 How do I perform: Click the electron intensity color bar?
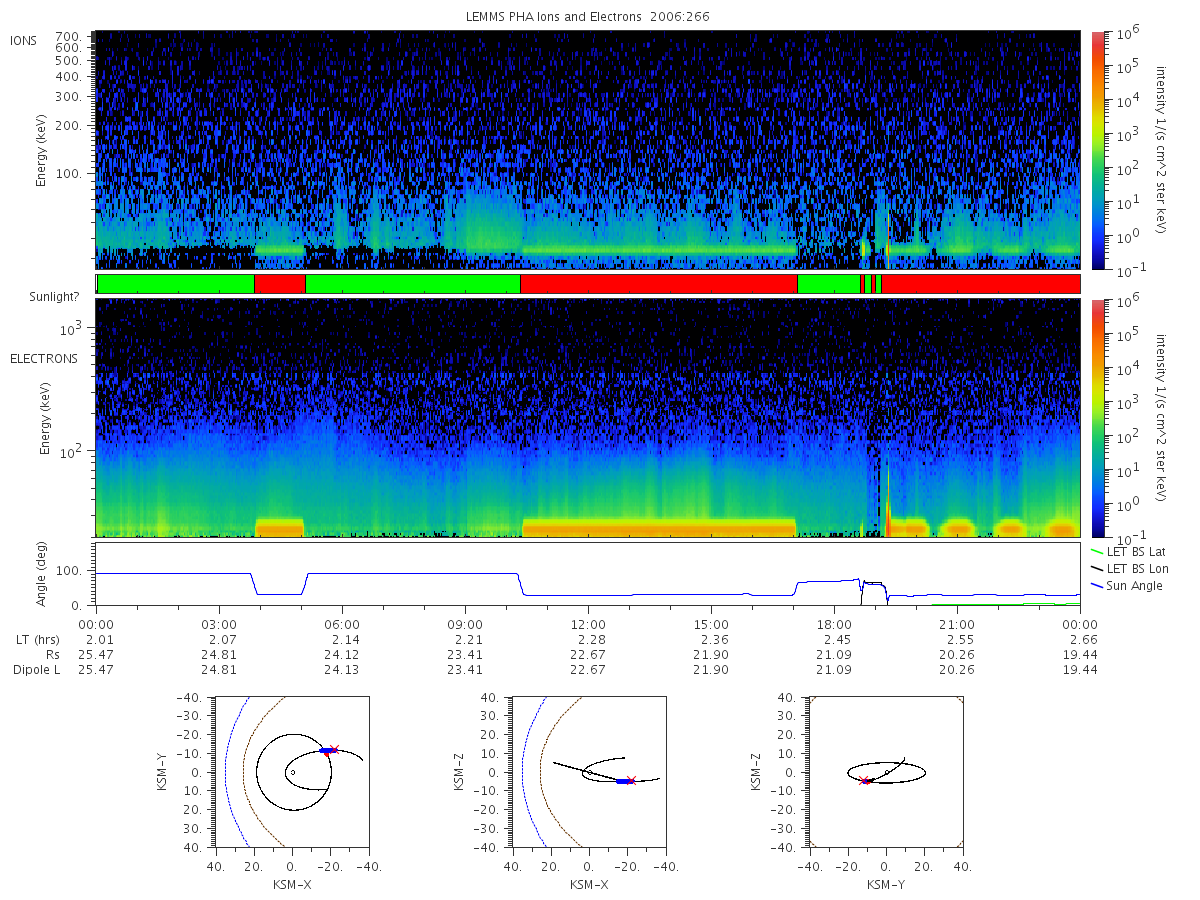(x=1097, y=418)
